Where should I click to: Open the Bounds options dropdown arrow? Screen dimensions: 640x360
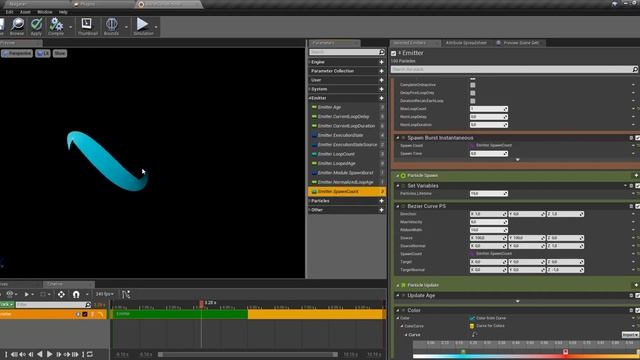point(126,27)
